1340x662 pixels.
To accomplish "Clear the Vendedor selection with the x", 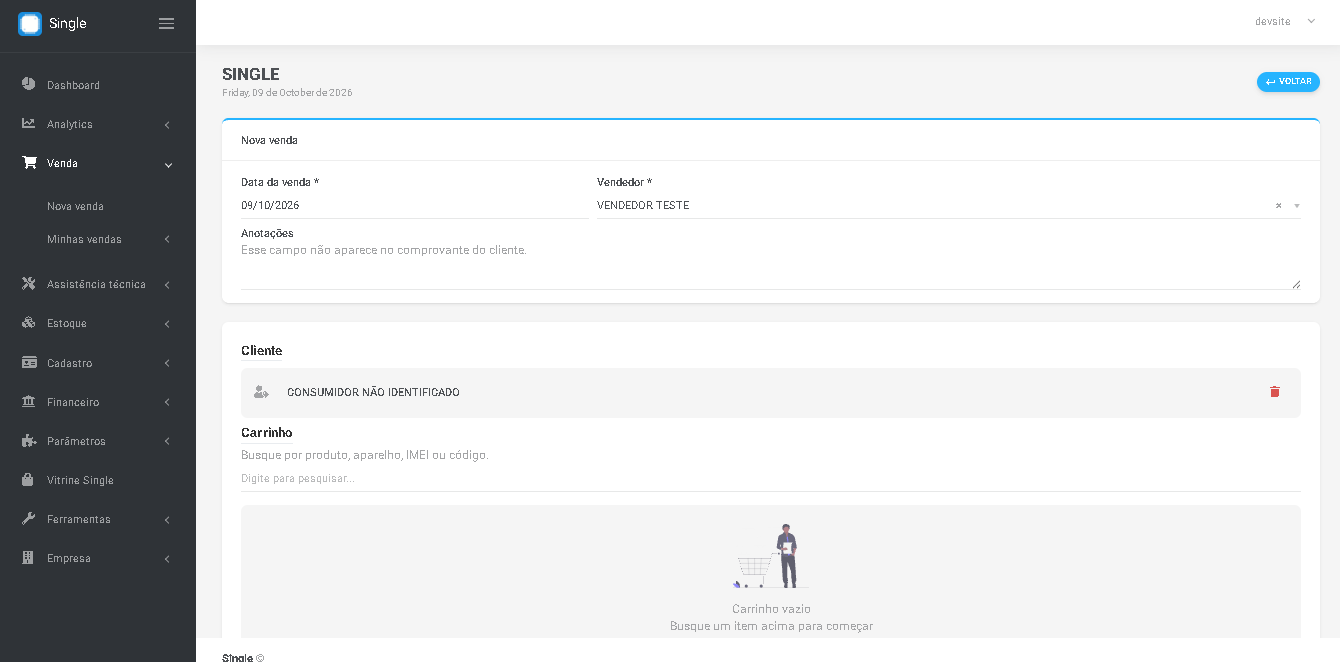I will pyautogui.click(x=1278, y=206).
